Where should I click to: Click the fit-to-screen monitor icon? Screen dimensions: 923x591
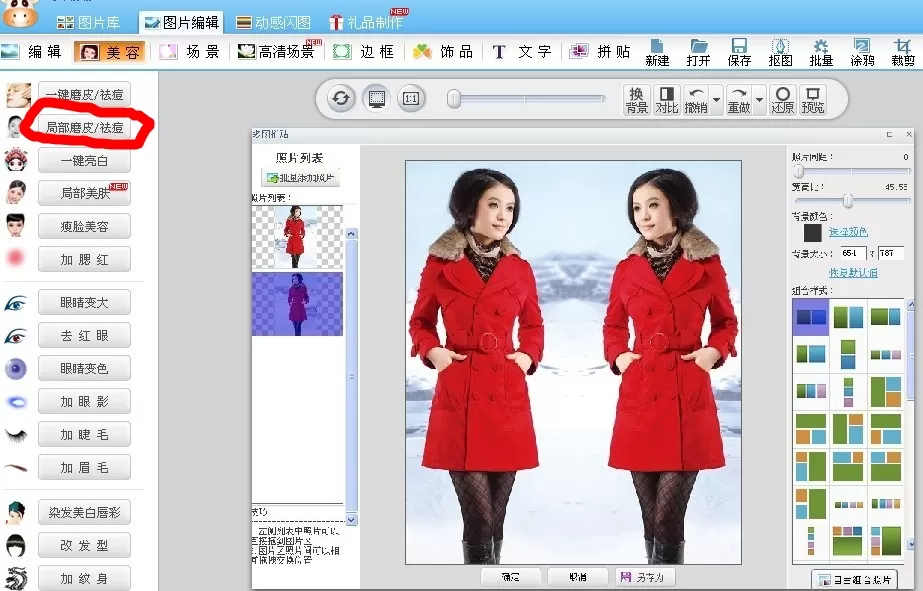point(377,98)
